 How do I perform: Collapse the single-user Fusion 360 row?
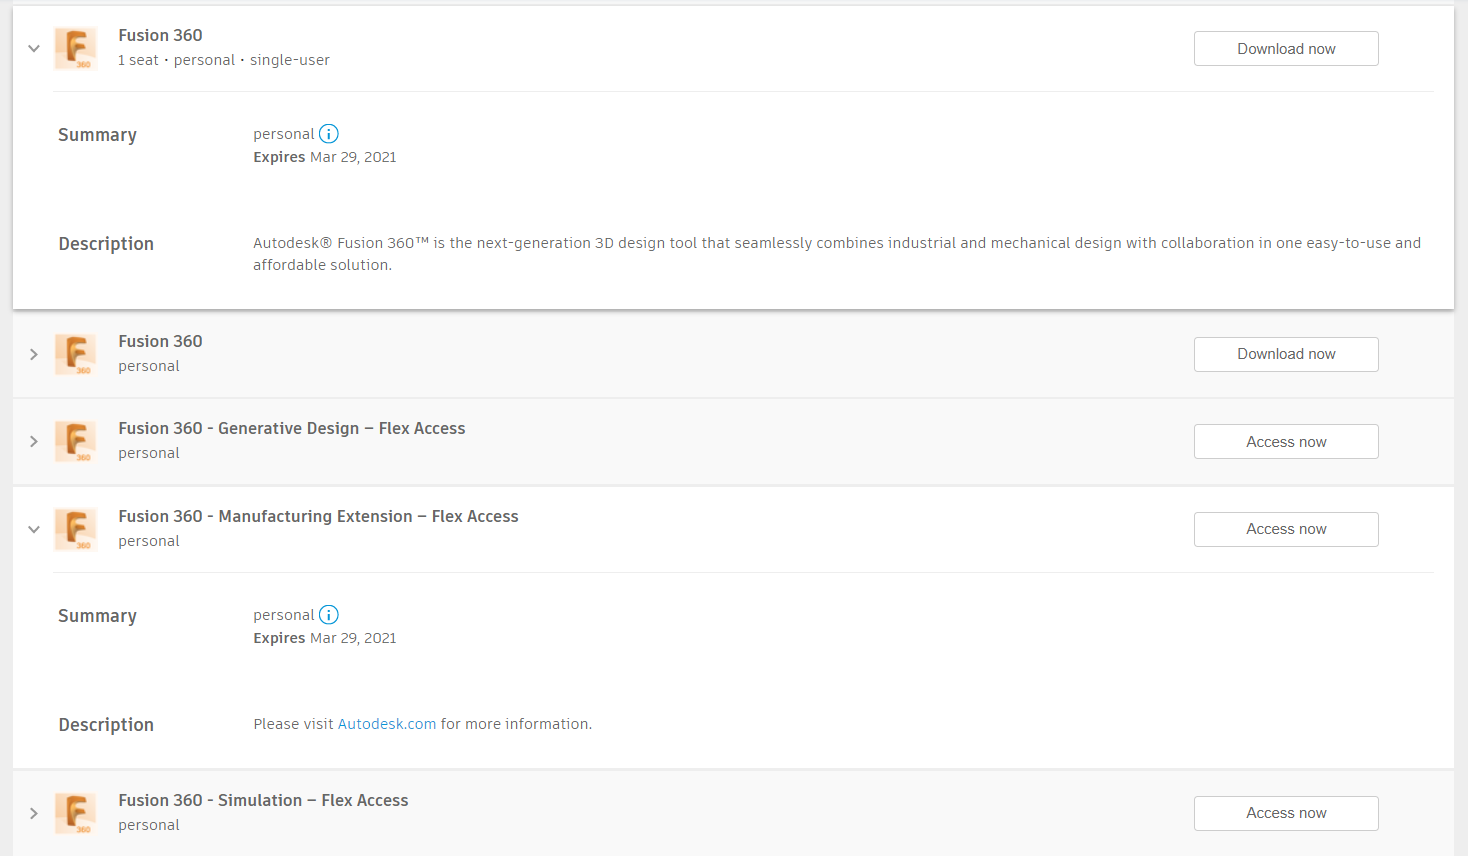(x=34, y=48)
